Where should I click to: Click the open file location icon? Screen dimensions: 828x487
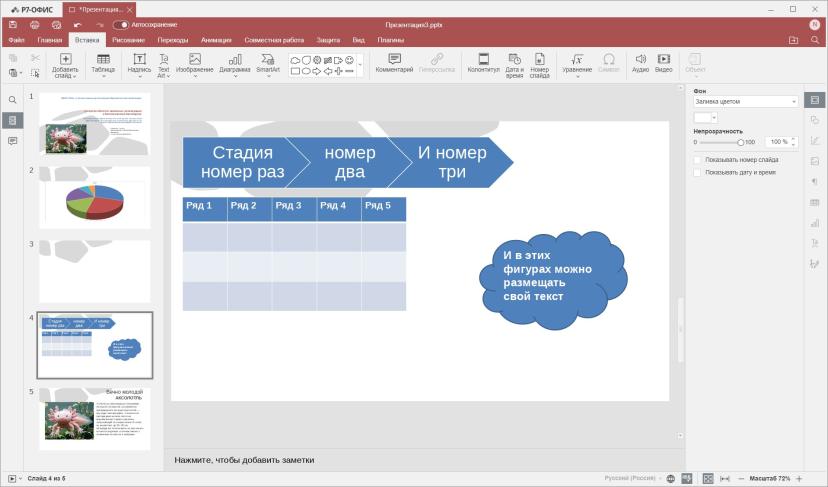coord(793,40)
